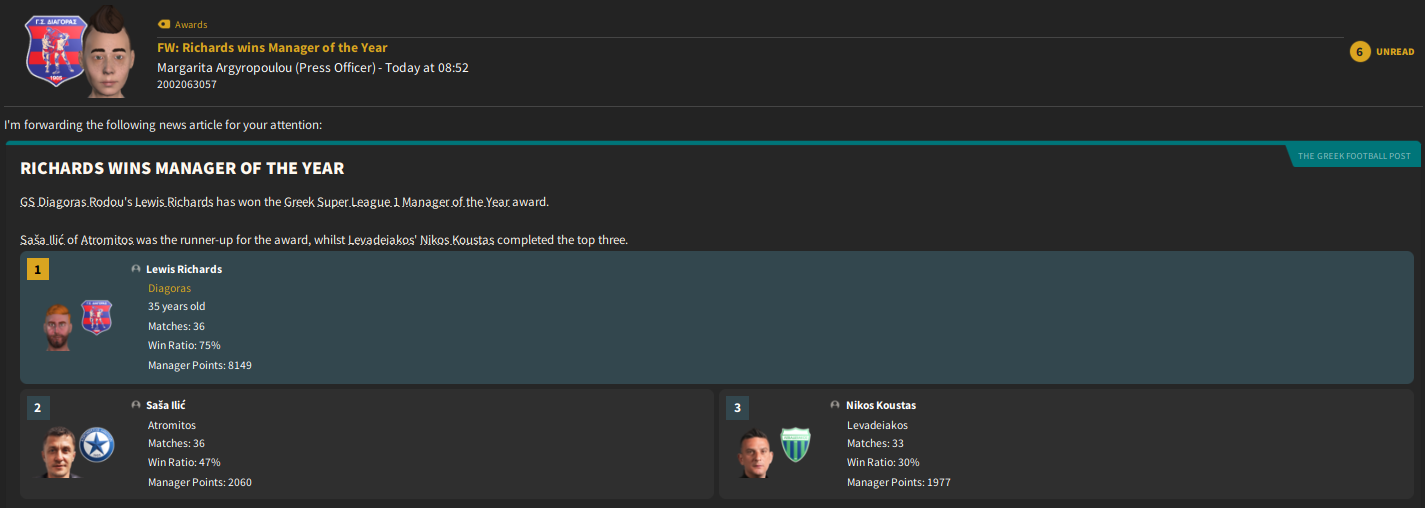Click the press officer portrait in header
This screenshot has width=1425, height=508.
(108, 52)
